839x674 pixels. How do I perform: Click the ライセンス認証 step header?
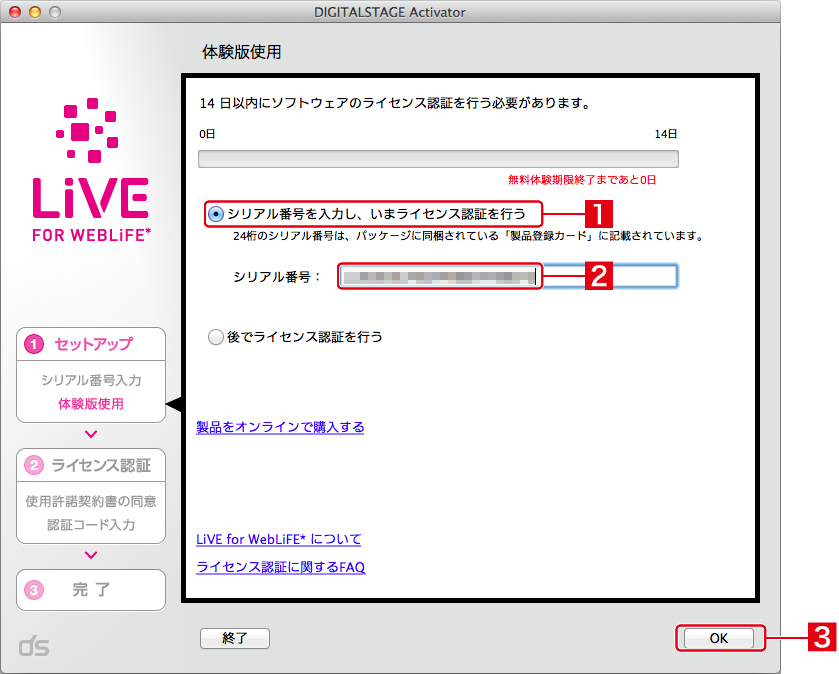(101, 465)
